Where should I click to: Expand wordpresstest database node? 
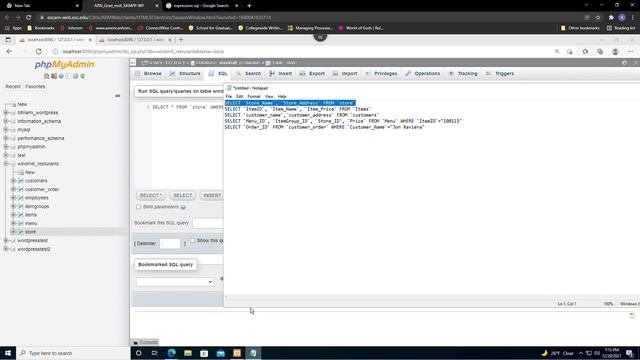pos(6,240)
